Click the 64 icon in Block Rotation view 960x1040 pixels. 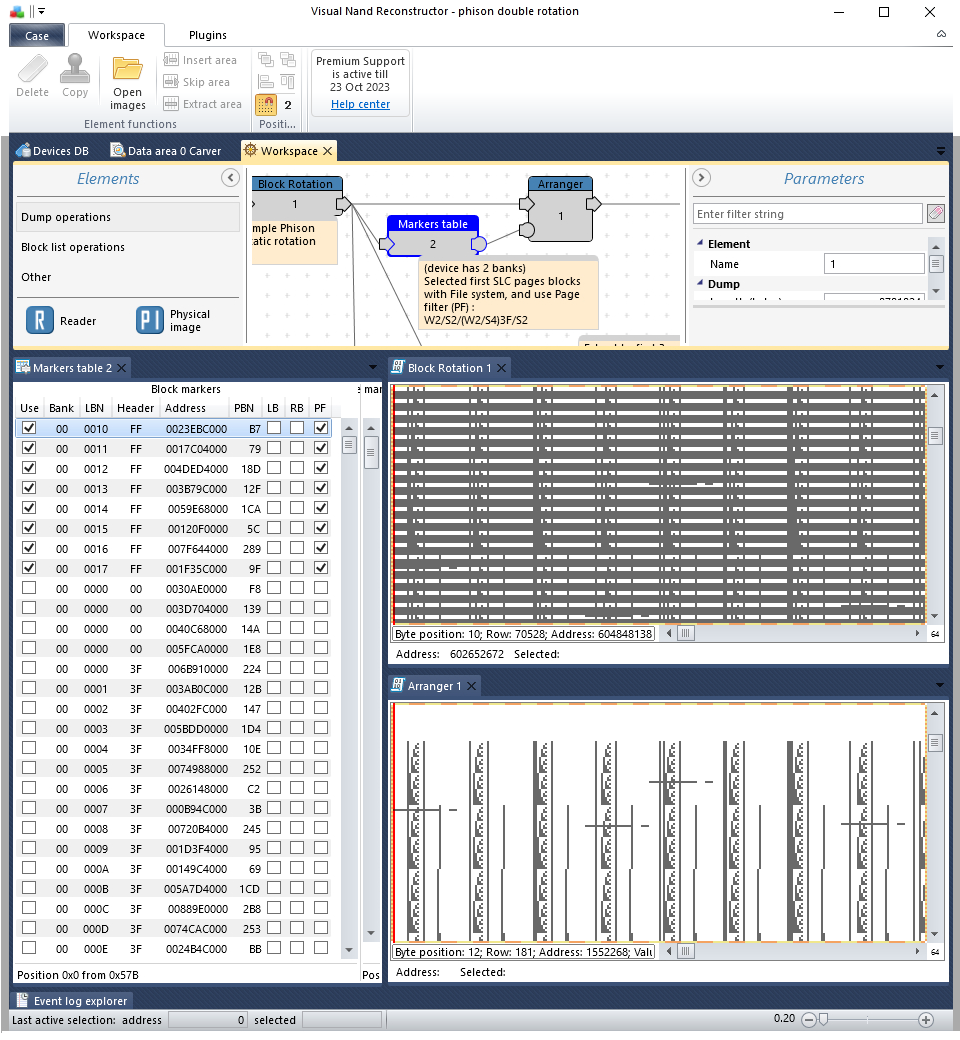935,634
